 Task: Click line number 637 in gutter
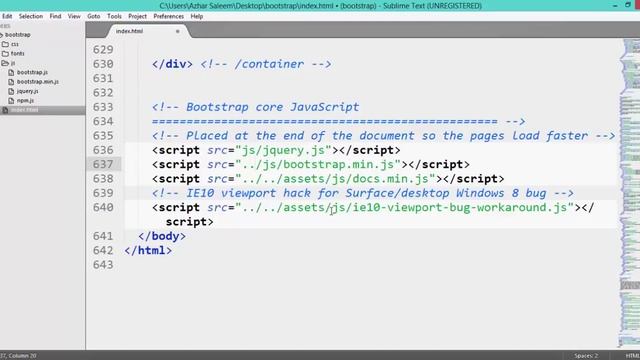pyautogui.click(x=103, y=164)
